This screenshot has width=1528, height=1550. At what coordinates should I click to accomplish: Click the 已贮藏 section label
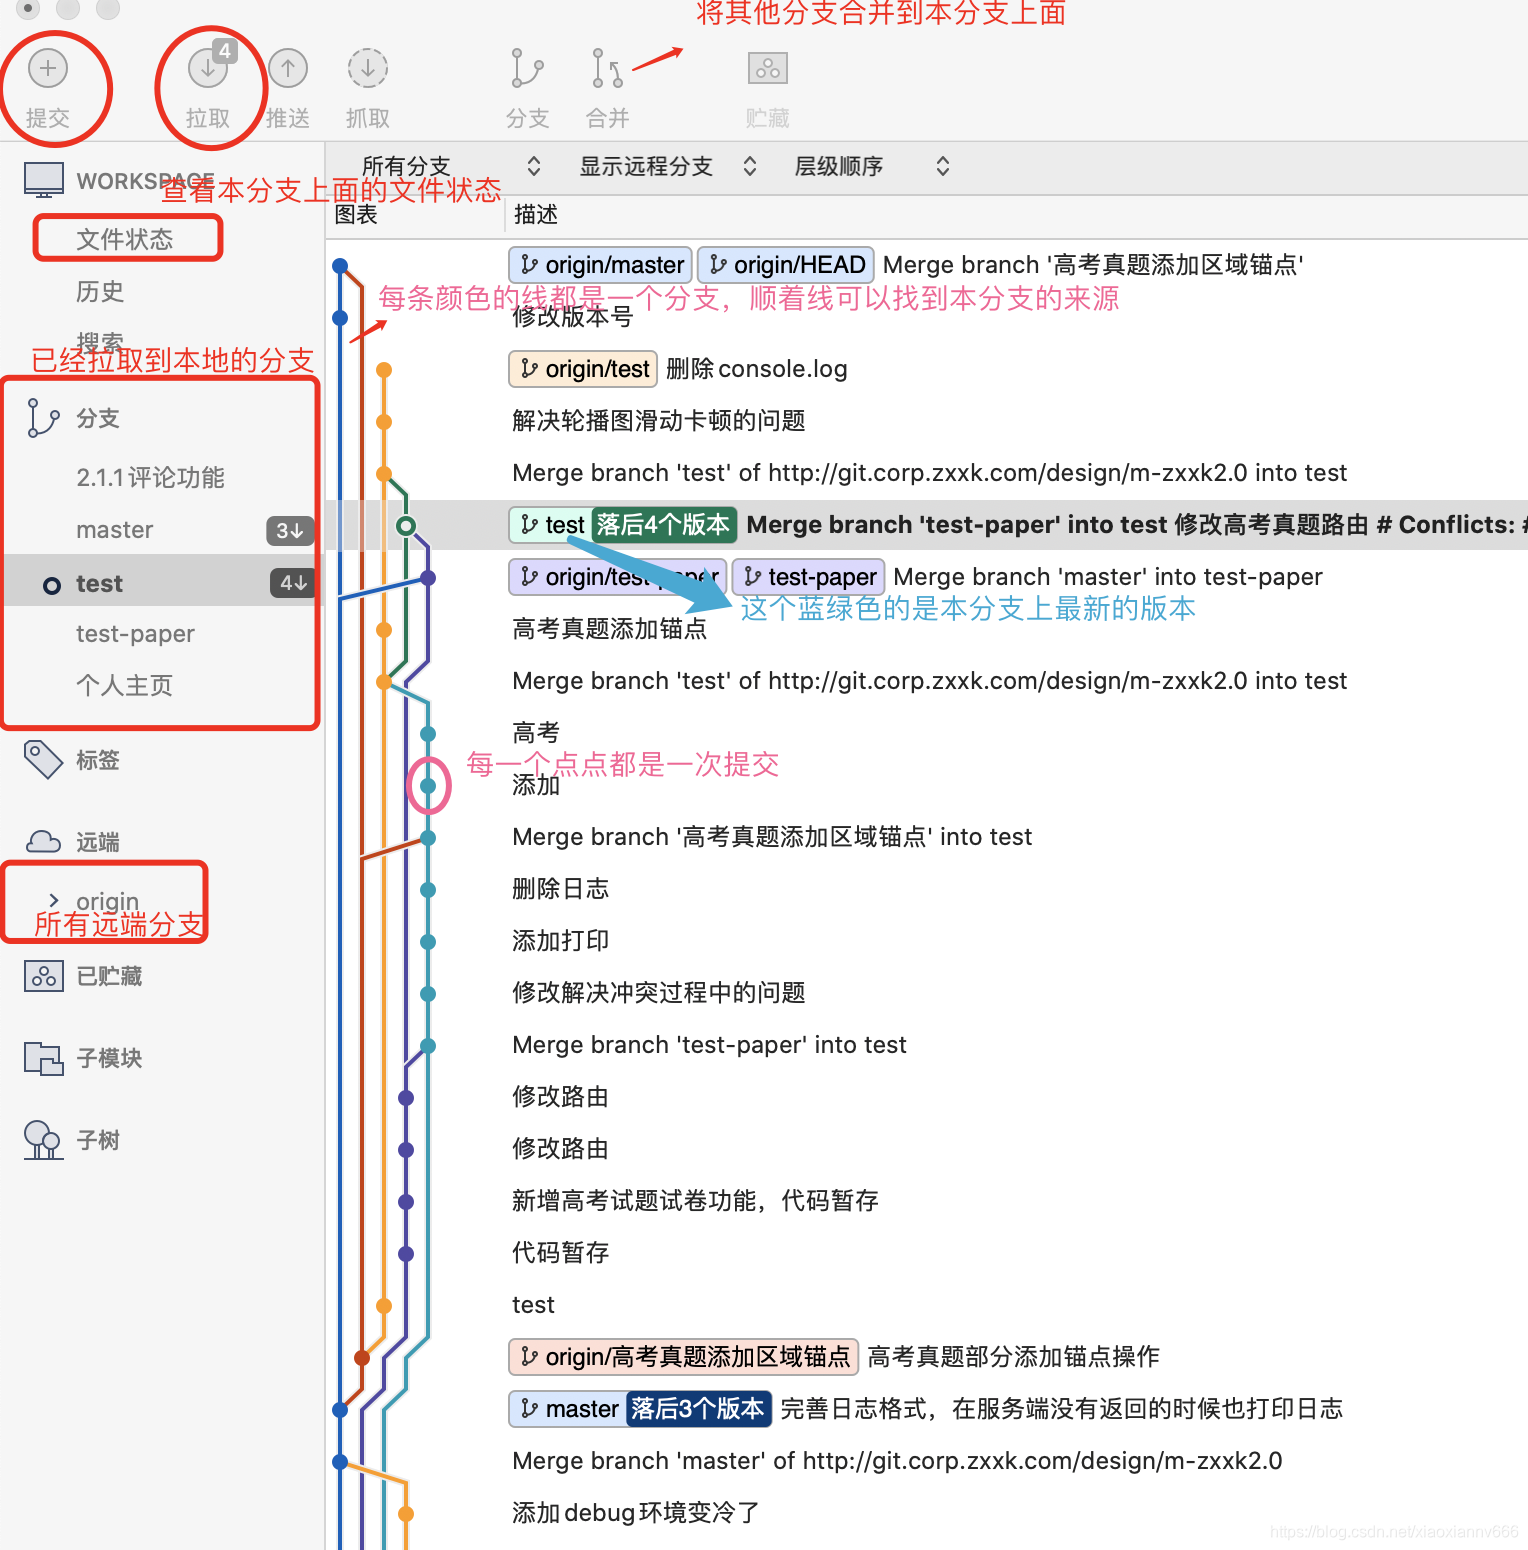point(109,976)
